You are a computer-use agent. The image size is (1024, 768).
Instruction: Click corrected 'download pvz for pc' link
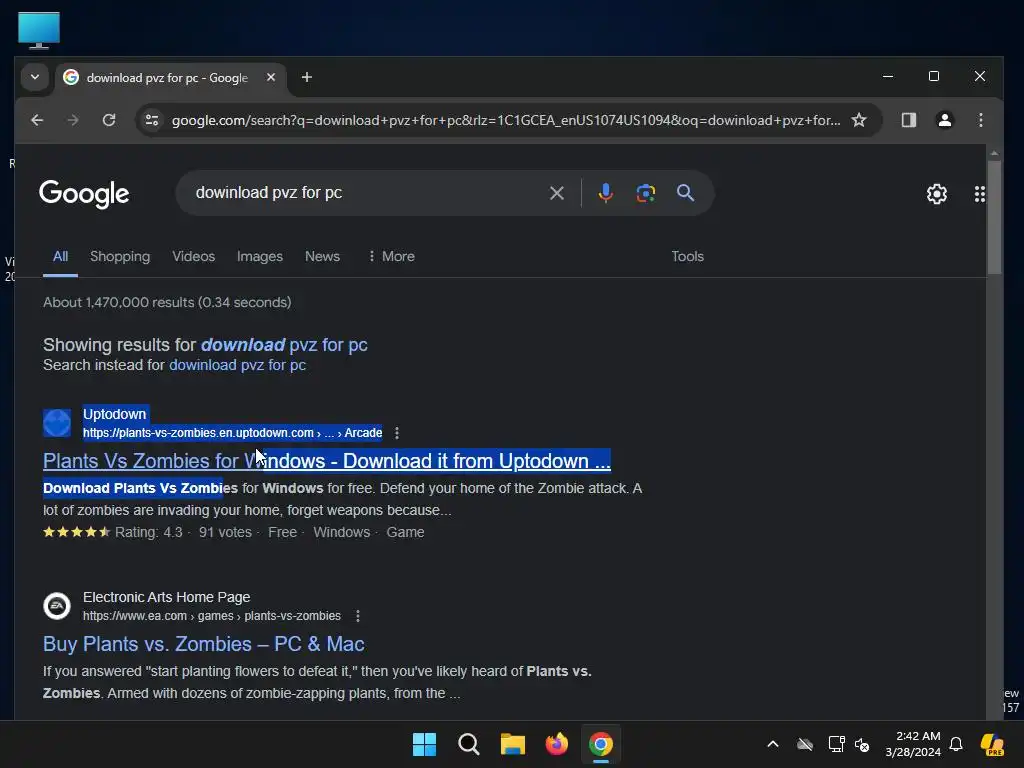(284, 345)
